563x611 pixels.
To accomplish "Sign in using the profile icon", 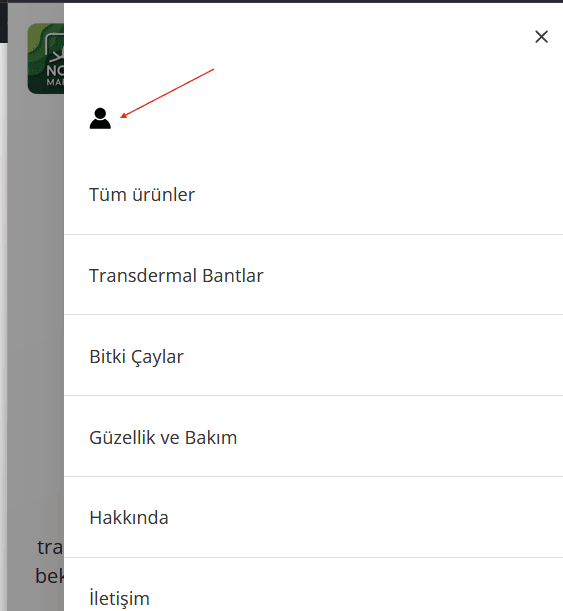I will click(x=100, y=118).
